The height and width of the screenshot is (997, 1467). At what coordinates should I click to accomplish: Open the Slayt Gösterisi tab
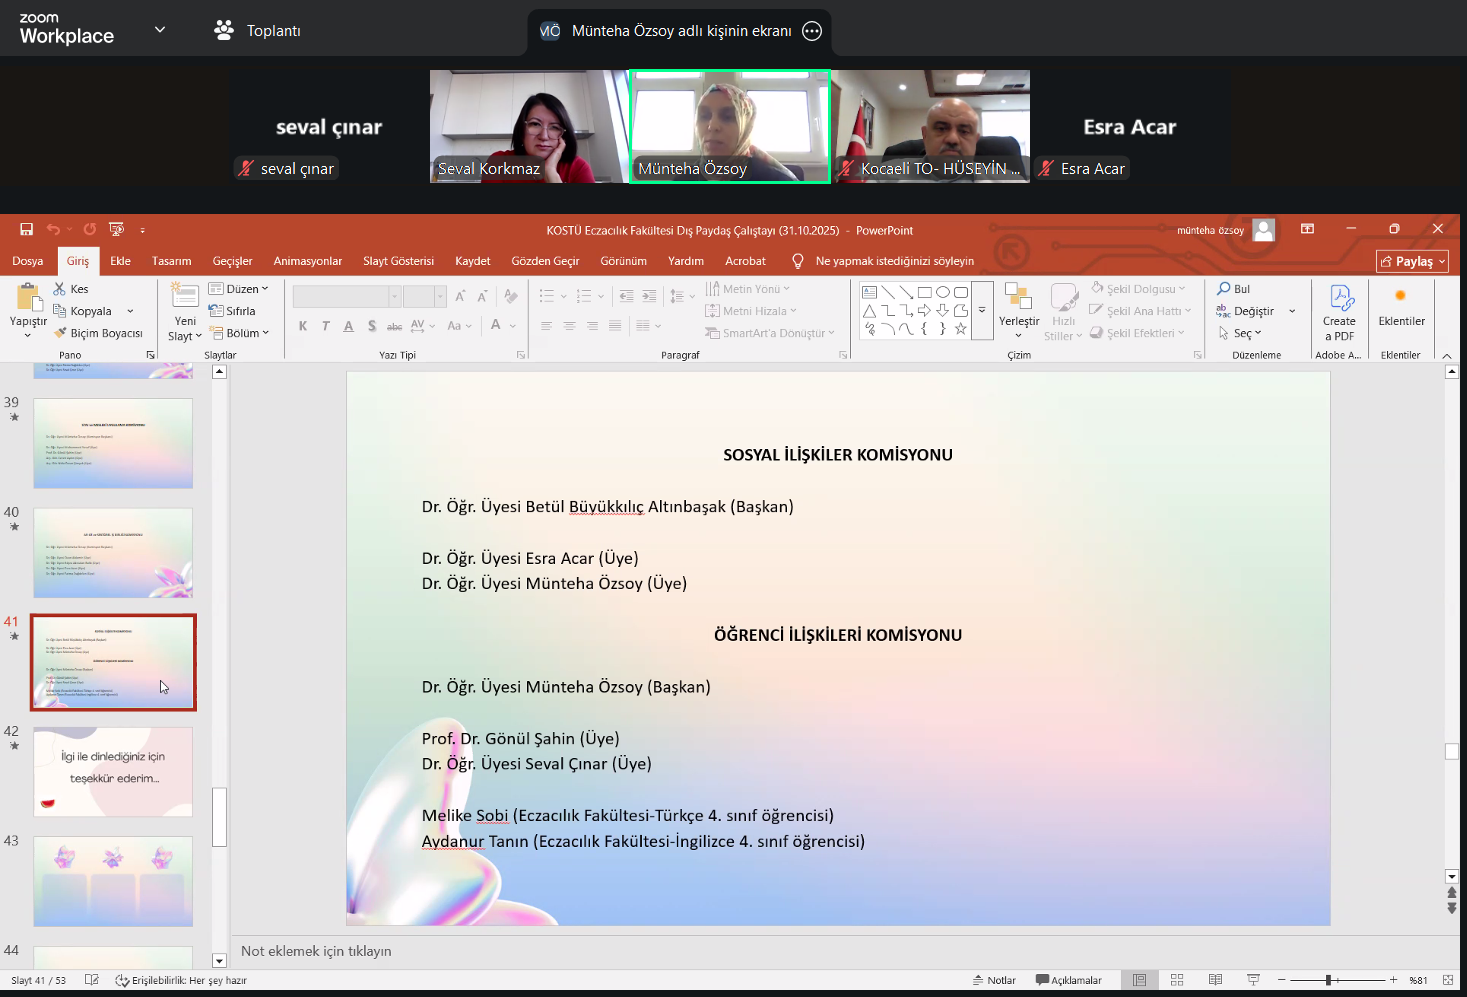click(398, 261)
